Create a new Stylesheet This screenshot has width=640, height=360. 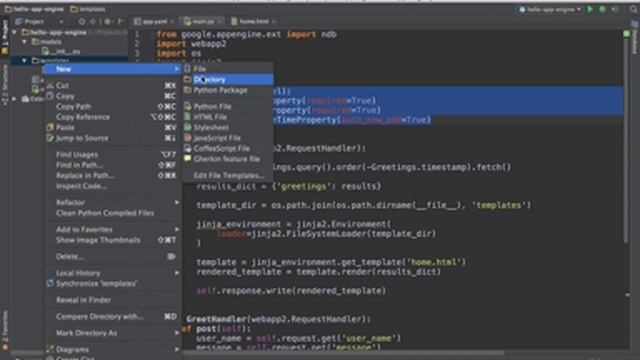(228, 127)
